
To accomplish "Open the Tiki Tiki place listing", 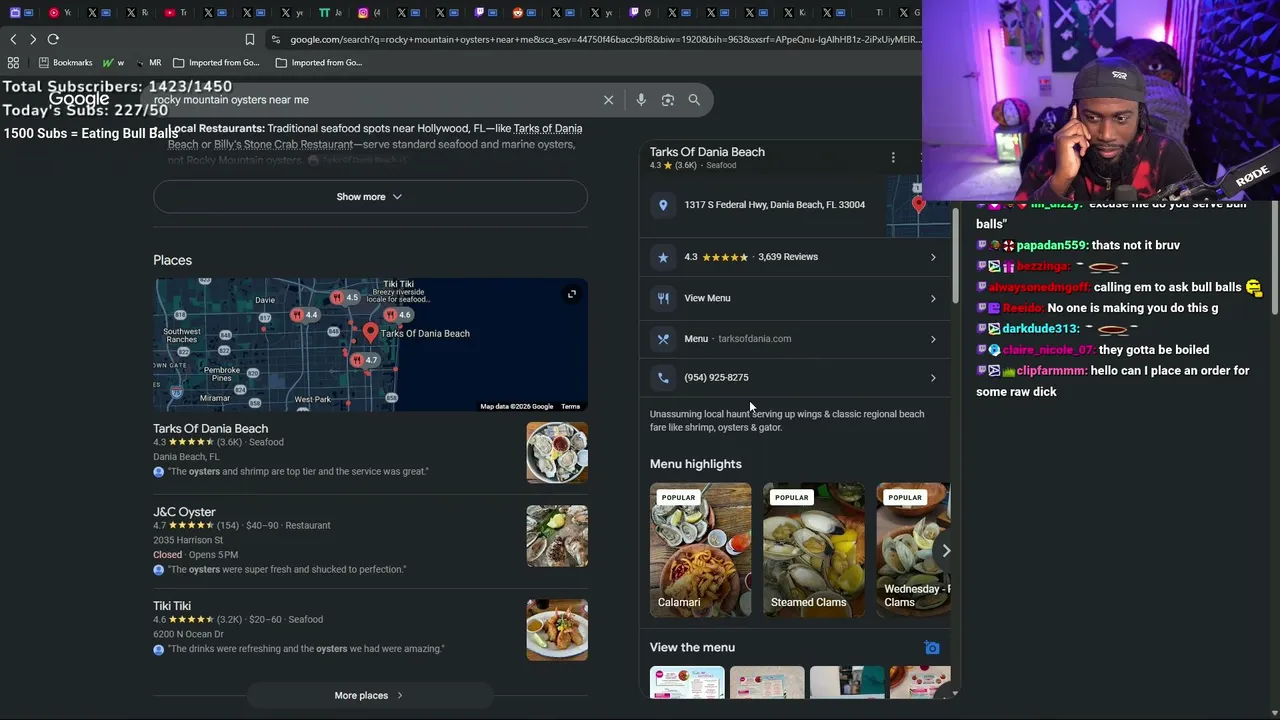I will click(x=172, y=606).
